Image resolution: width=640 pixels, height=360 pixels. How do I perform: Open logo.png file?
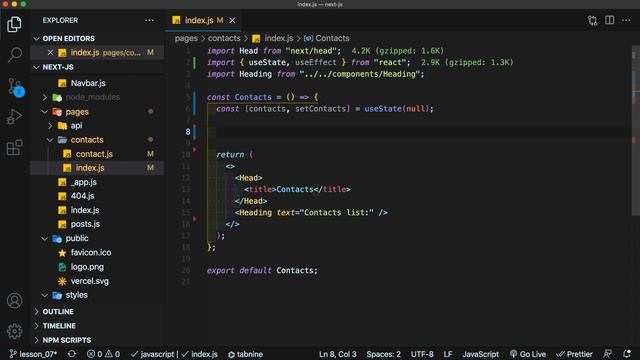87,267
